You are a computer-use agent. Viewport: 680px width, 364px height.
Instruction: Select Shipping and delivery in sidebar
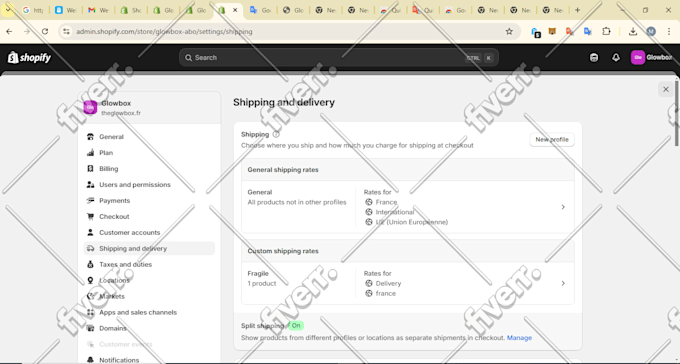(149, 249)
